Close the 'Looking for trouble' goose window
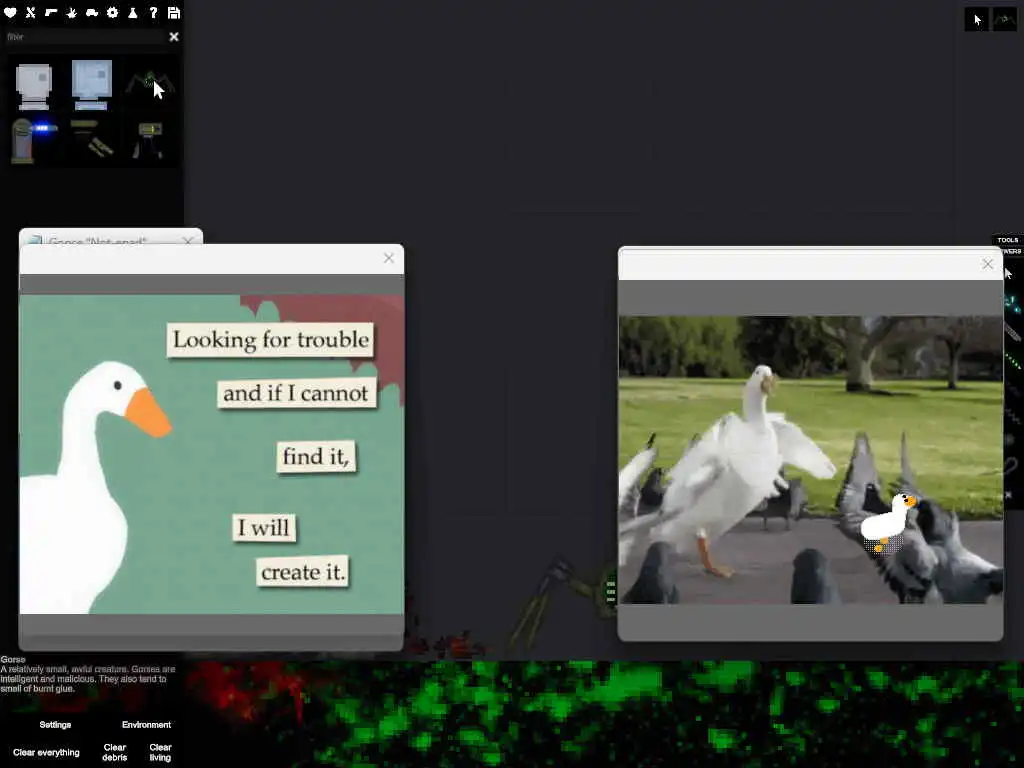The height and width of the screenshot is (768, 1024). 389,258
